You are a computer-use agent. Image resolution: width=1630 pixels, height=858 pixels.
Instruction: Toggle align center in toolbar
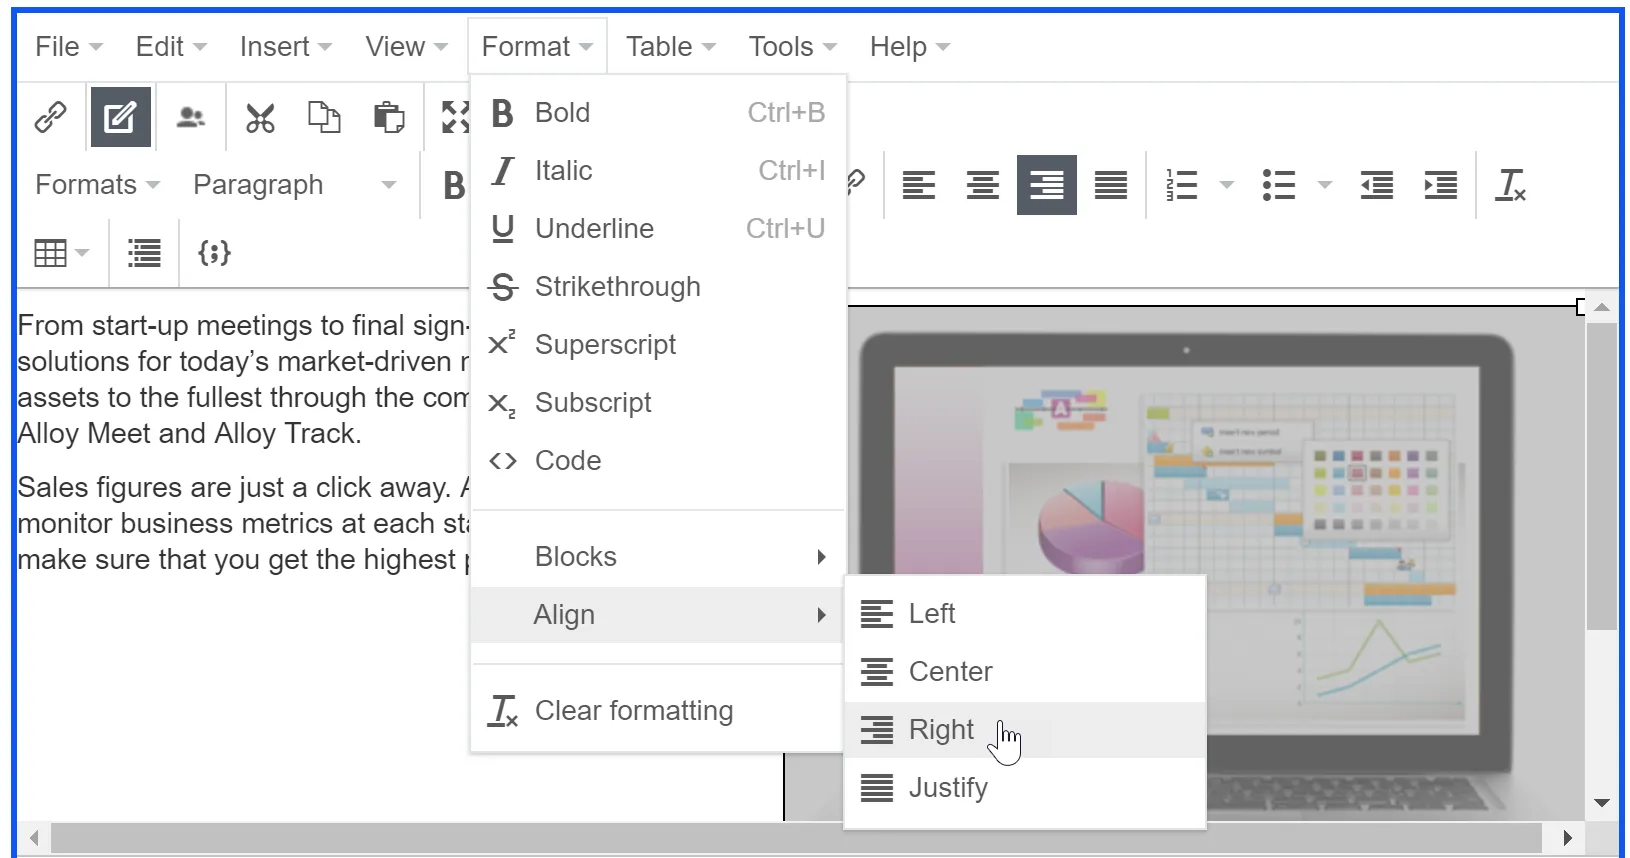[983, 185]
